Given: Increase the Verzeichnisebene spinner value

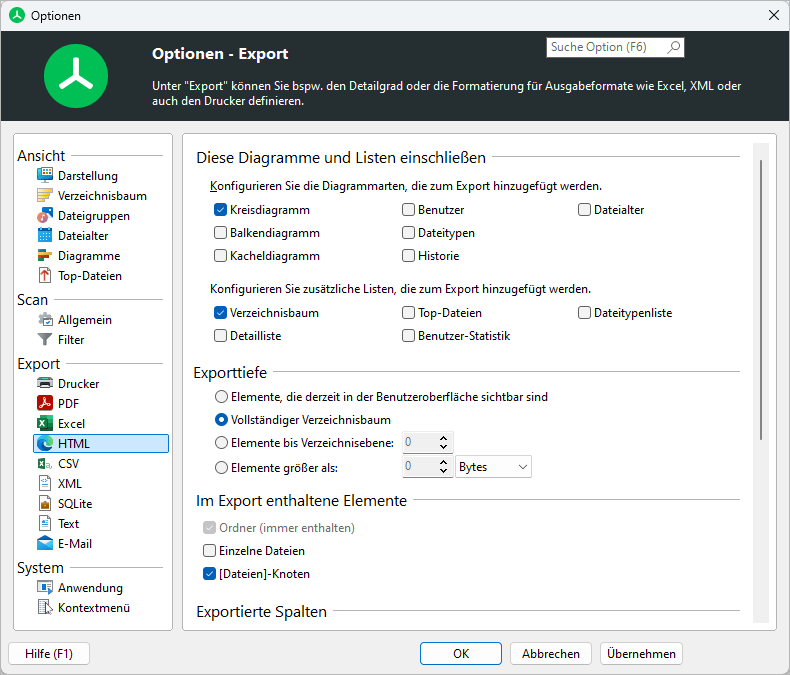Looking at the screenshot, I should click(x=443, y=438).
